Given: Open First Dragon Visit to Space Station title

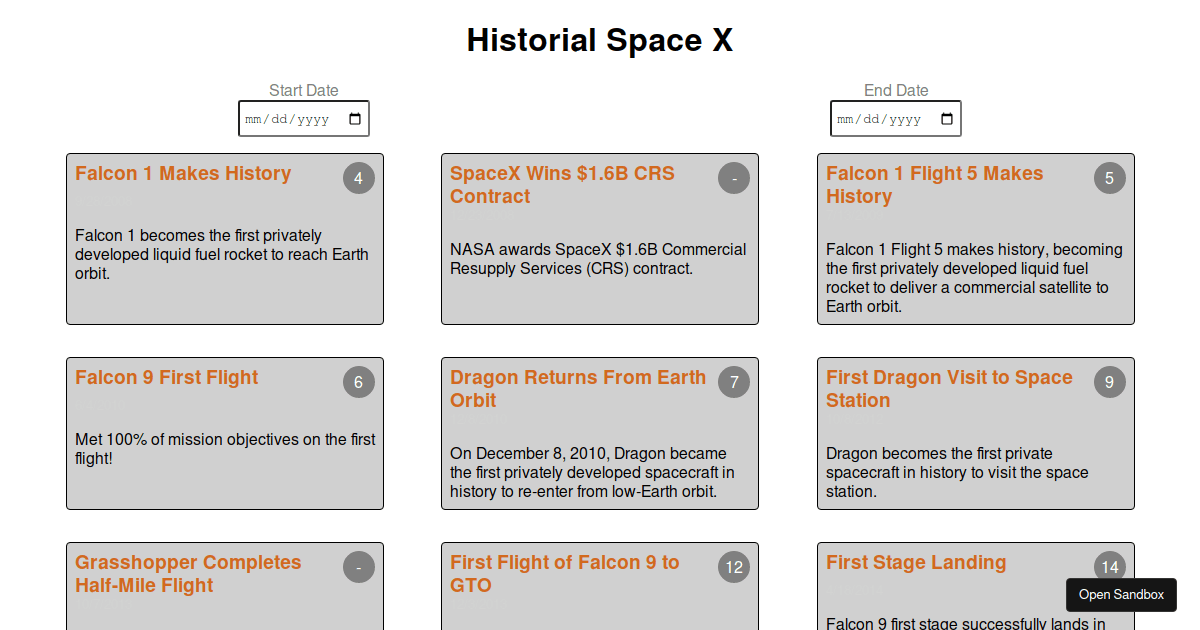Looking at the screenshot, I should click(x=949, y=389).
